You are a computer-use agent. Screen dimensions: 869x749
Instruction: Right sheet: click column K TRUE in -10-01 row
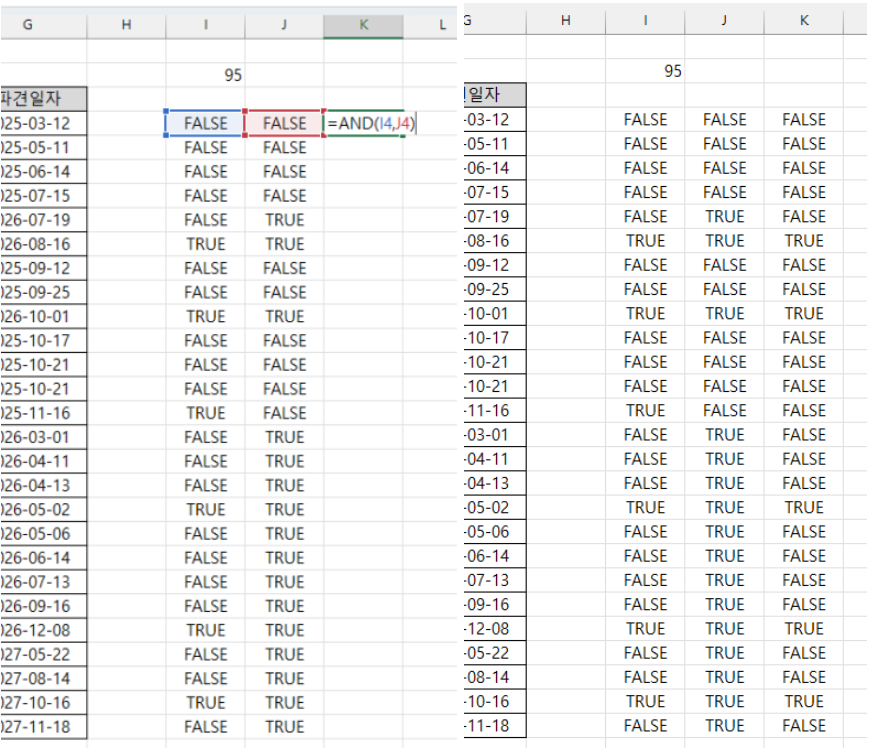[x=804, y=313]
